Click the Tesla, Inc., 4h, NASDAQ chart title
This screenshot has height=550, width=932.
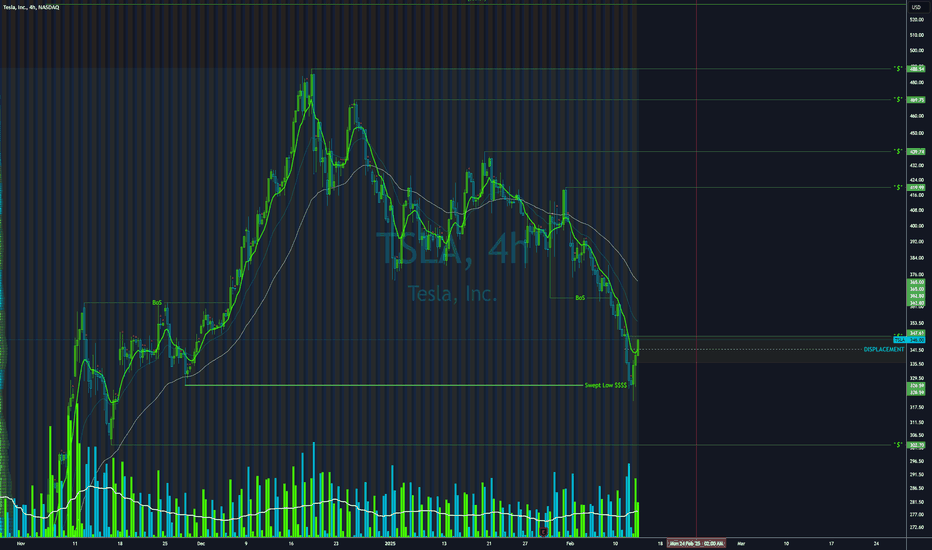[x=31, y=7]
